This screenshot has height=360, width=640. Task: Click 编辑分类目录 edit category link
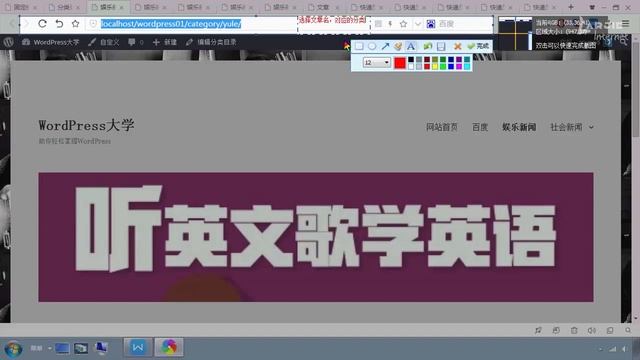[211, 42]
